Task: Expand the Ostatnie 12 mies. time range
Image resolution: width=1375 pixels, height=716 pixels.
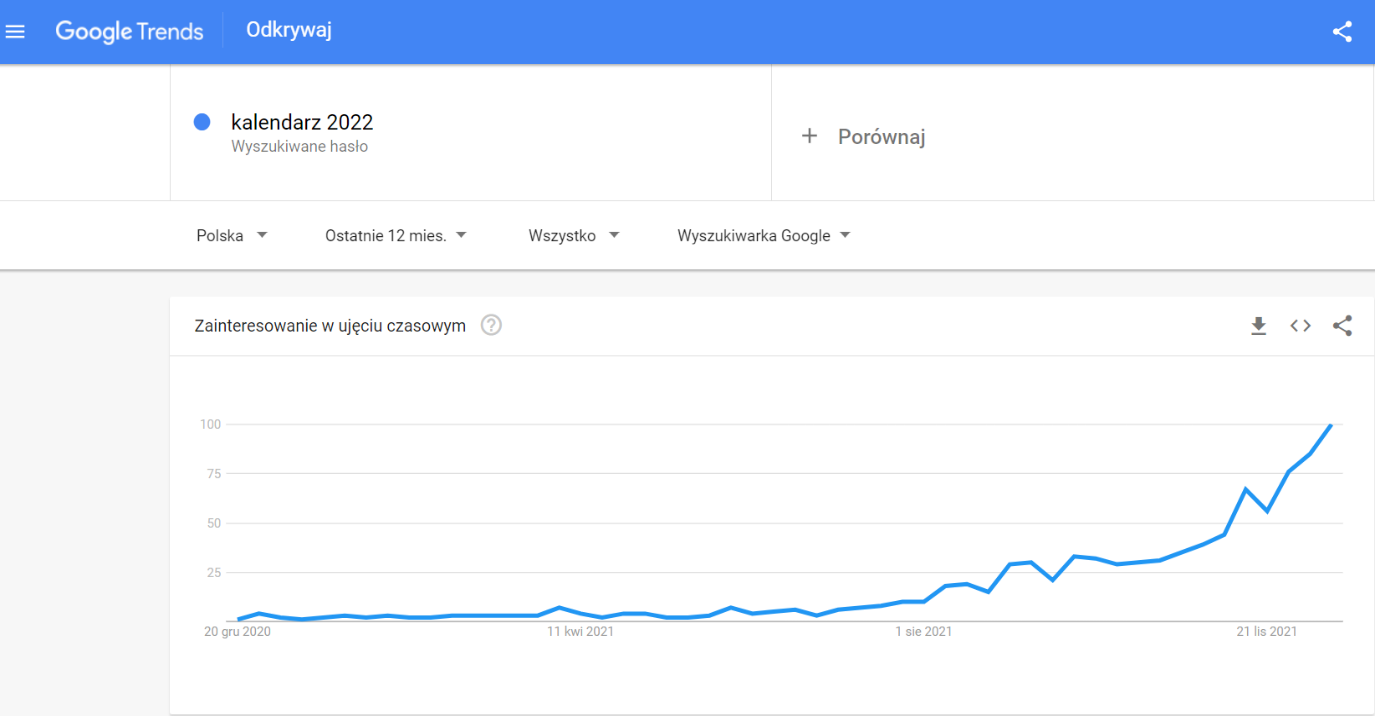Action: tap(396, 236)
